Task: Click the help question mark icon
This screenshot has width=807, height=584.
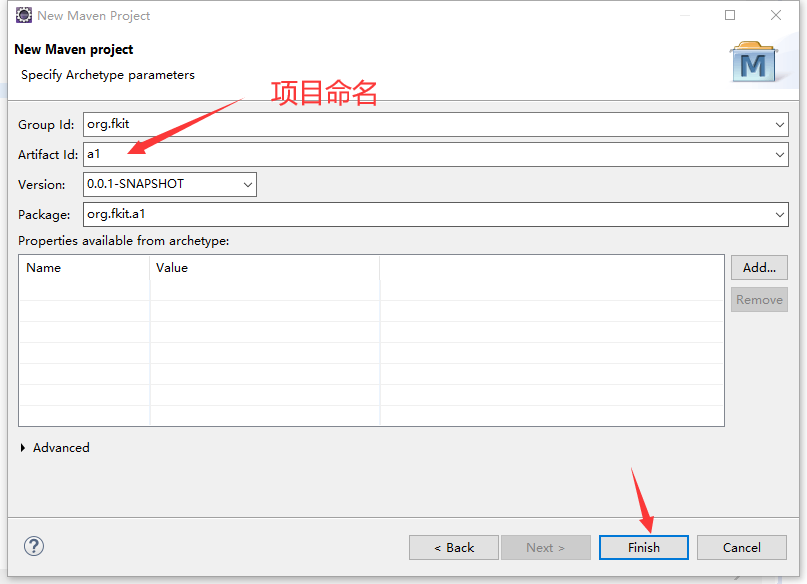Action: 34,546
